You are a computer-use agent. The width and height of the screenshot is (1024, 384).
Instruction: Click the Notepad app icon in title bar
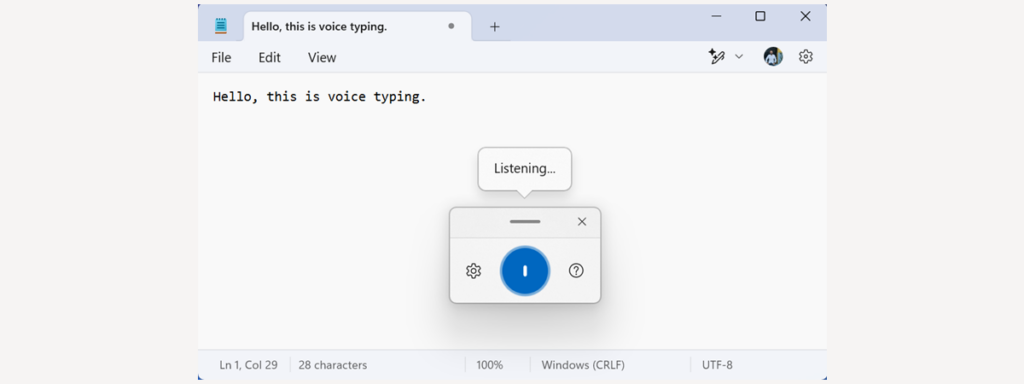pyautogui.click(x=221, y=26)
